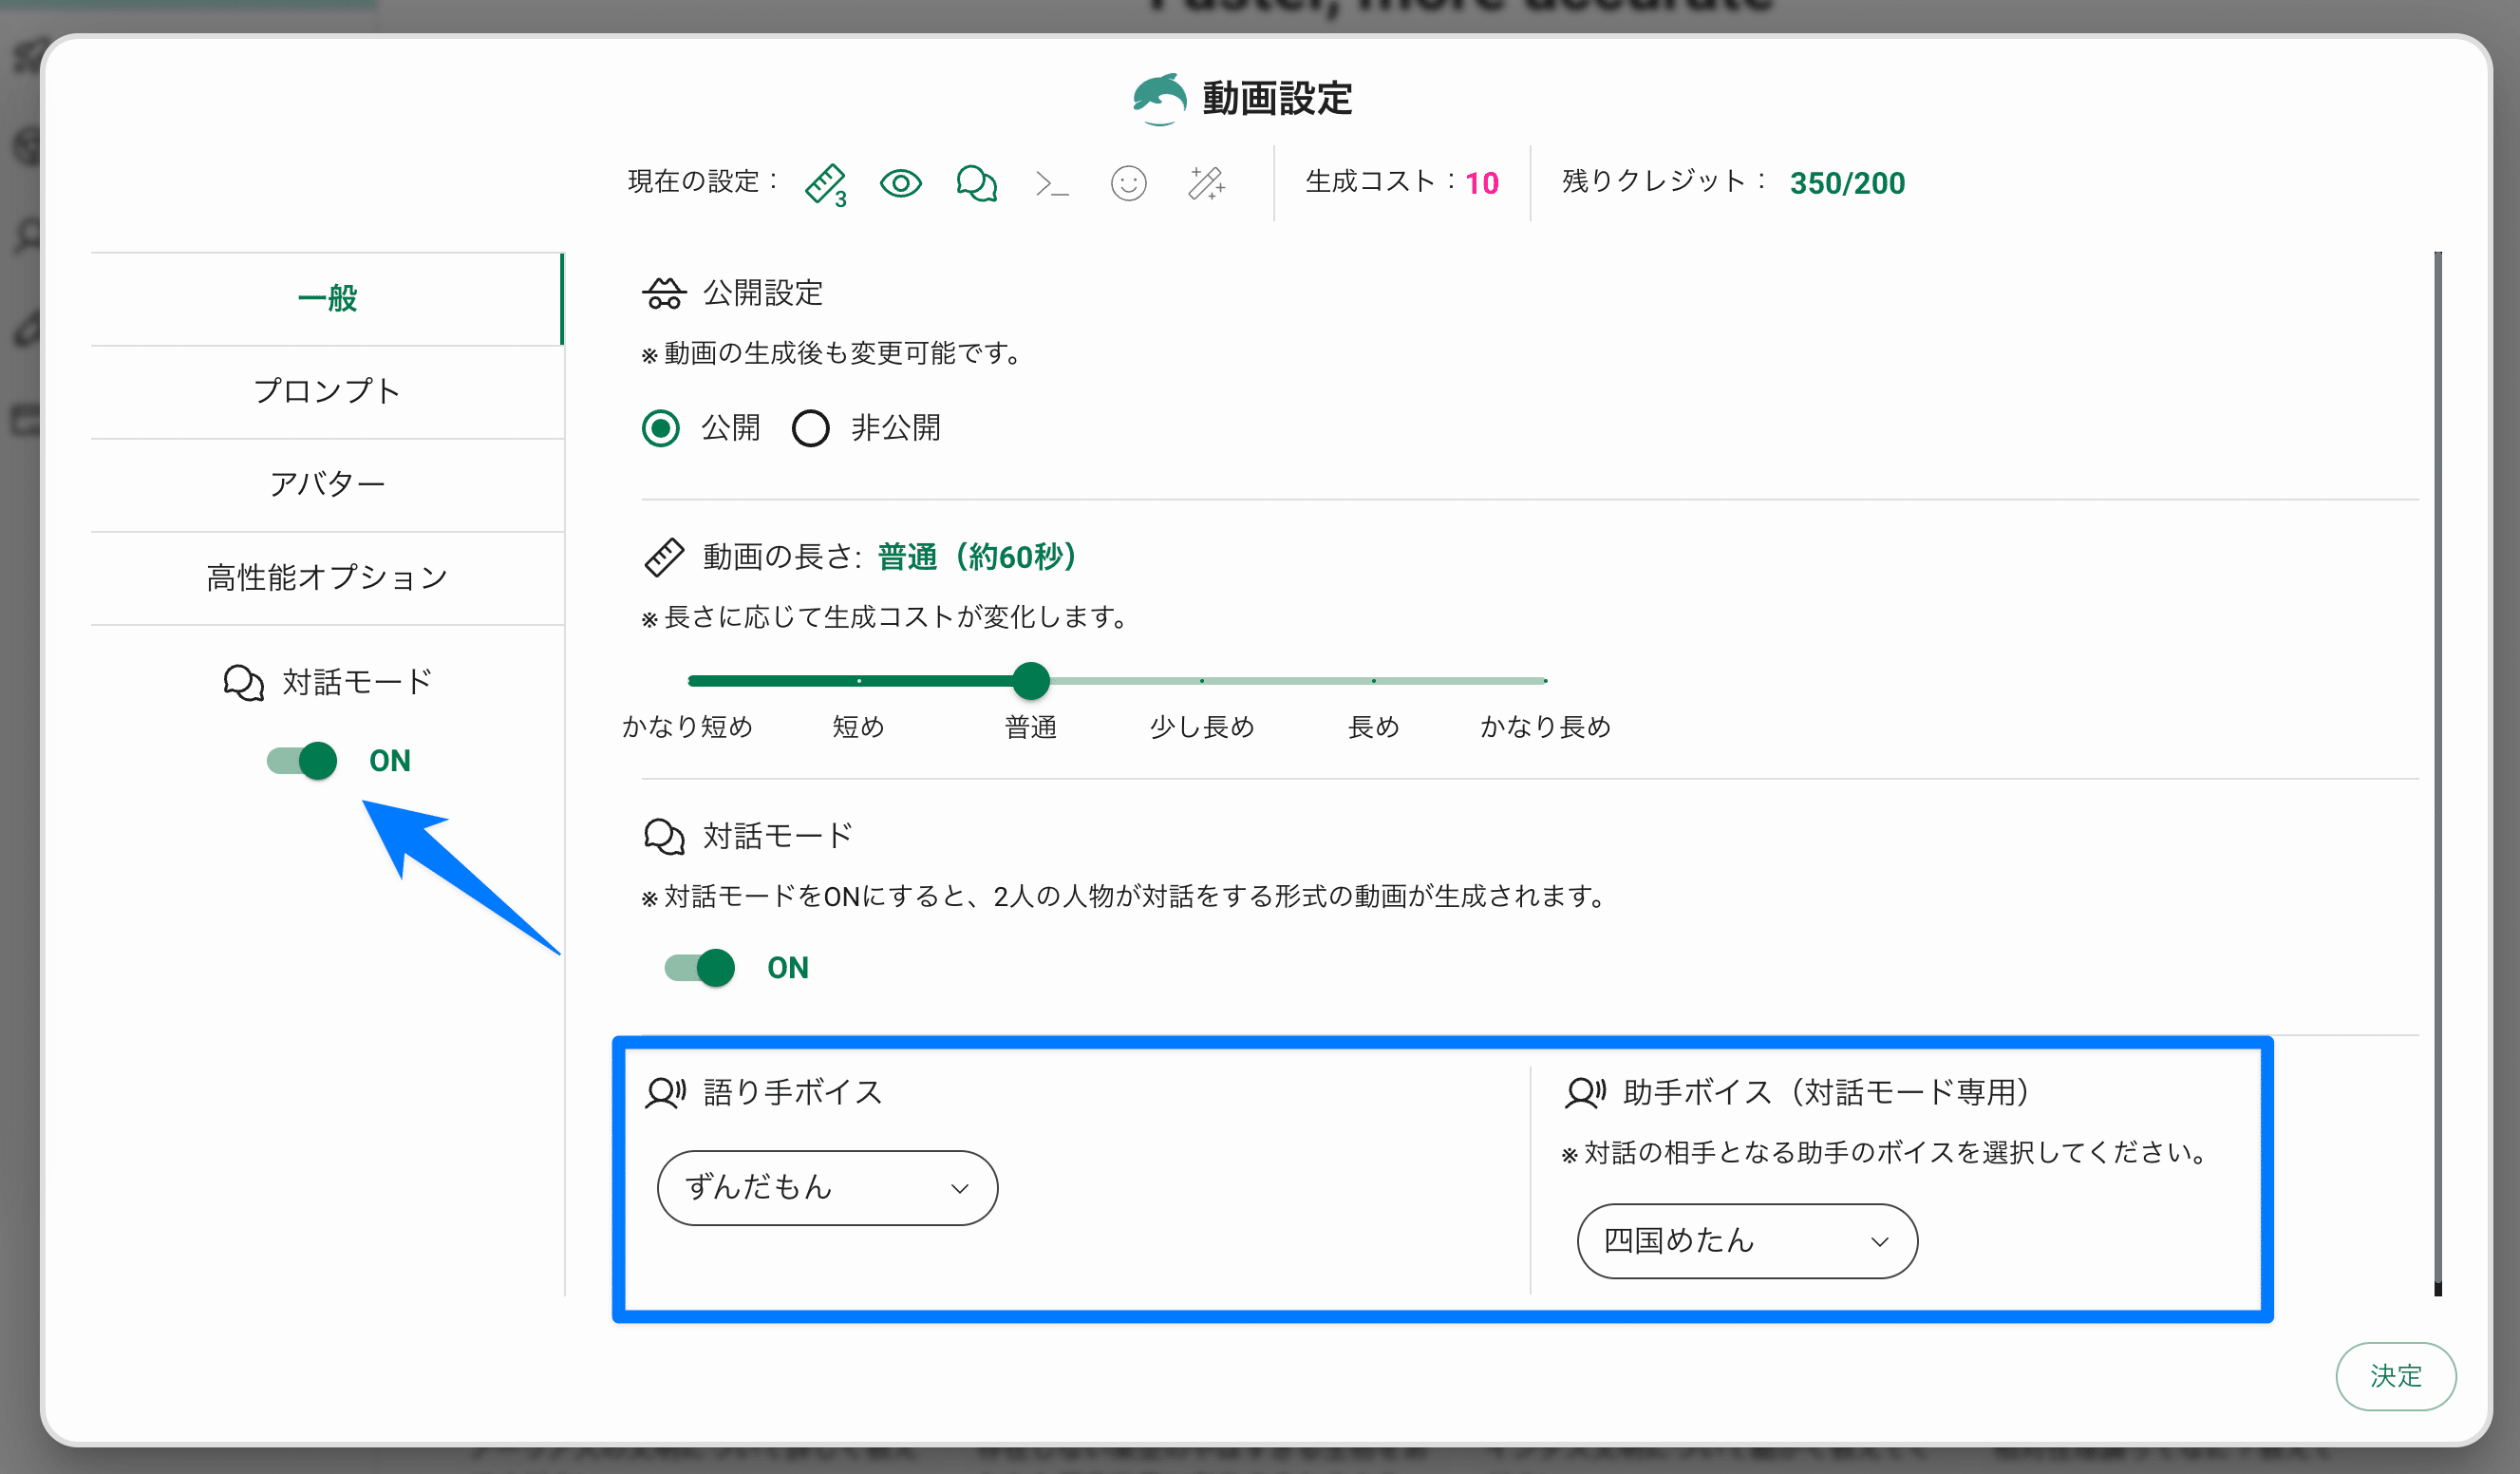Switch to the プロンプト tab
The width and height of the screenshot is (2520, 1474).
coord(326,391)
